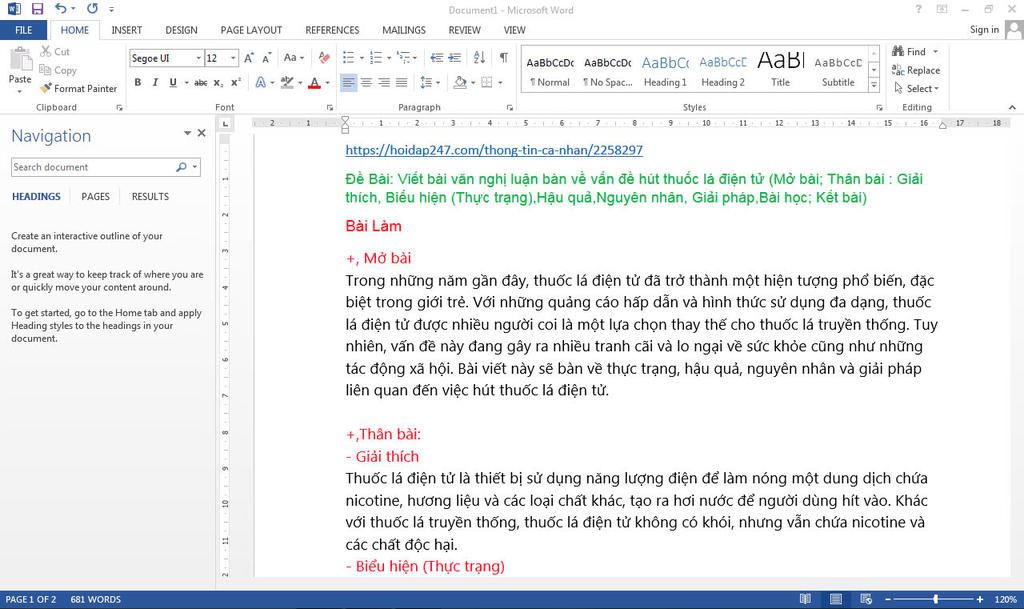The width and height of the screenshot is (1024, 609).
Task: Switch to the PAGES tab in Navigation
Action: coord(95,196)
